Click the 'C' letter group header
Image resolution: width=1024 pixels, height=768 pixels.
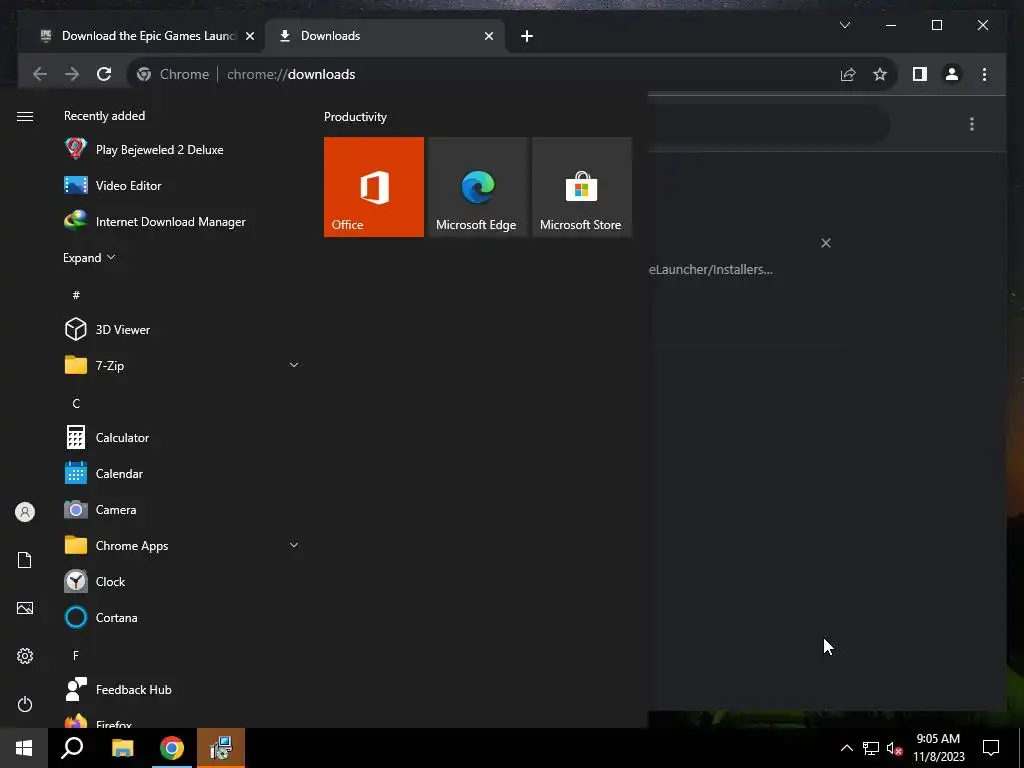(x=76, y=404)
